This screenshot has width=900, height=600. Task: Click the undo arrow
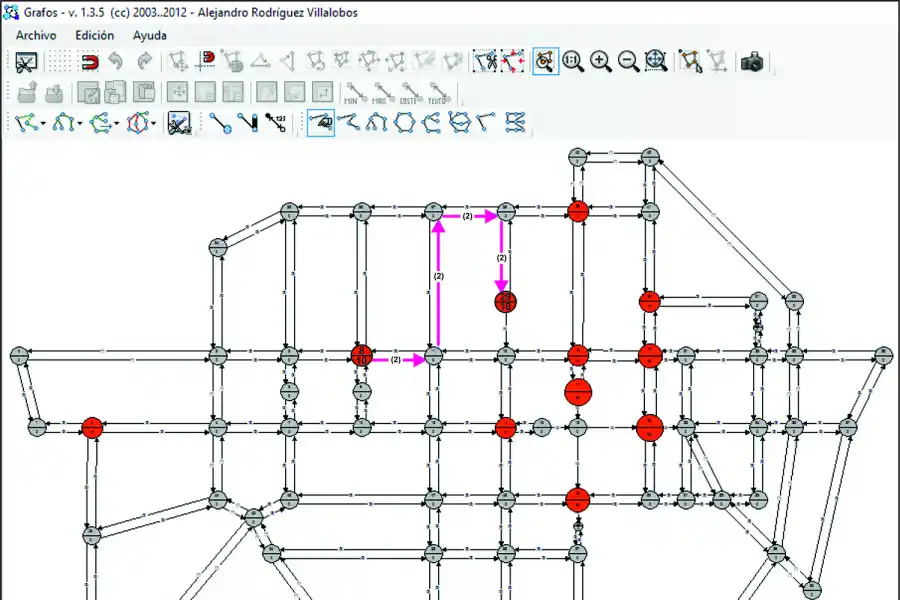[x=116, y=62]
